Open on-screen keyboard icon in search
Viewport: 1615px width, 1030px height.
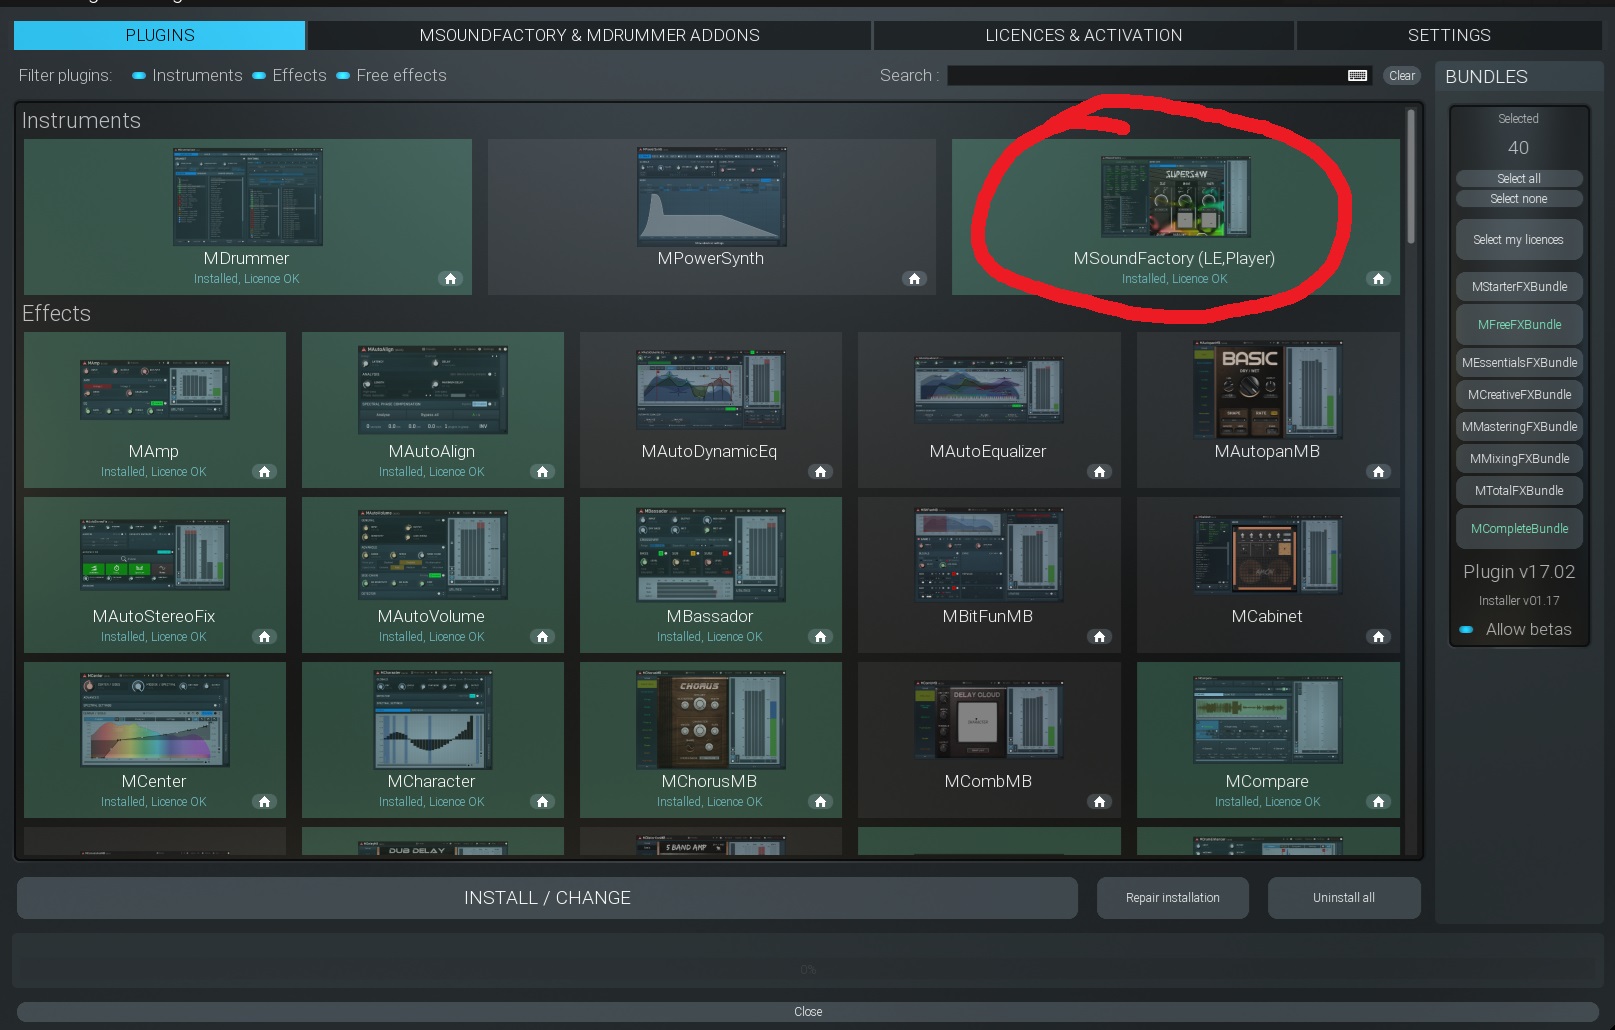click(x=1357, y=76)
